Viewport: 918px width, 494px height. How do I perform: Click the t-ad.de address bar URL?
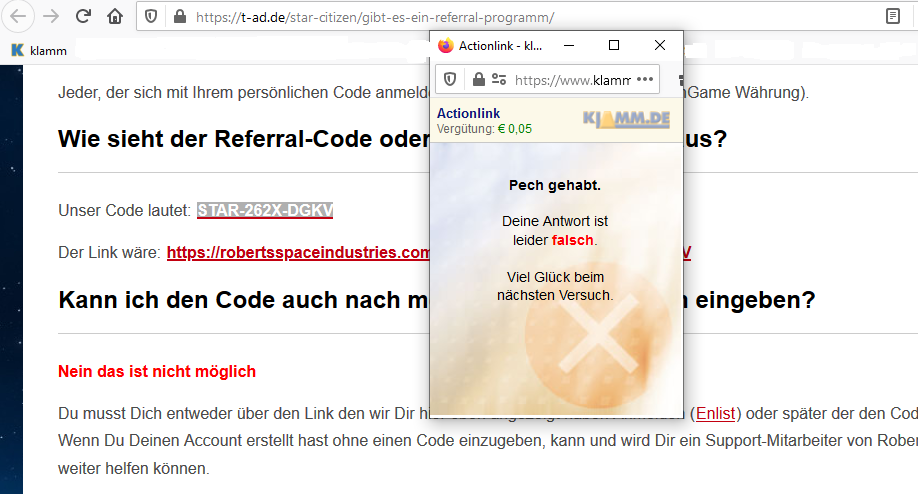[375, 17]
